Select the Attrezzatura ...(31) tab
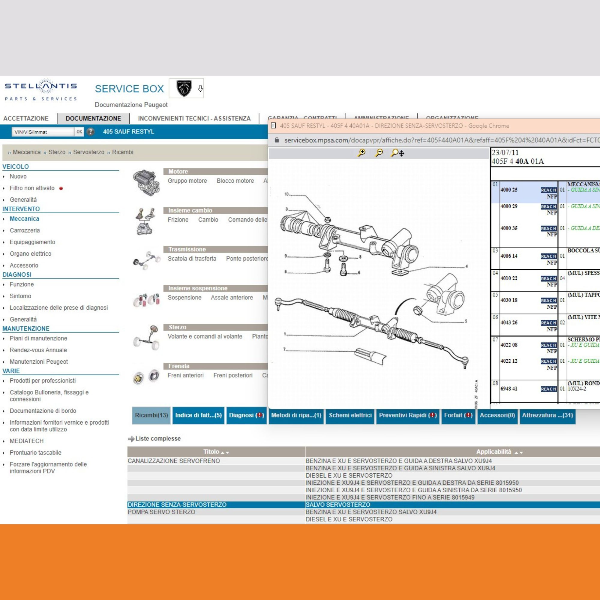Image resolution: width=600 pixels, height=600 pixels. [547, 416]
